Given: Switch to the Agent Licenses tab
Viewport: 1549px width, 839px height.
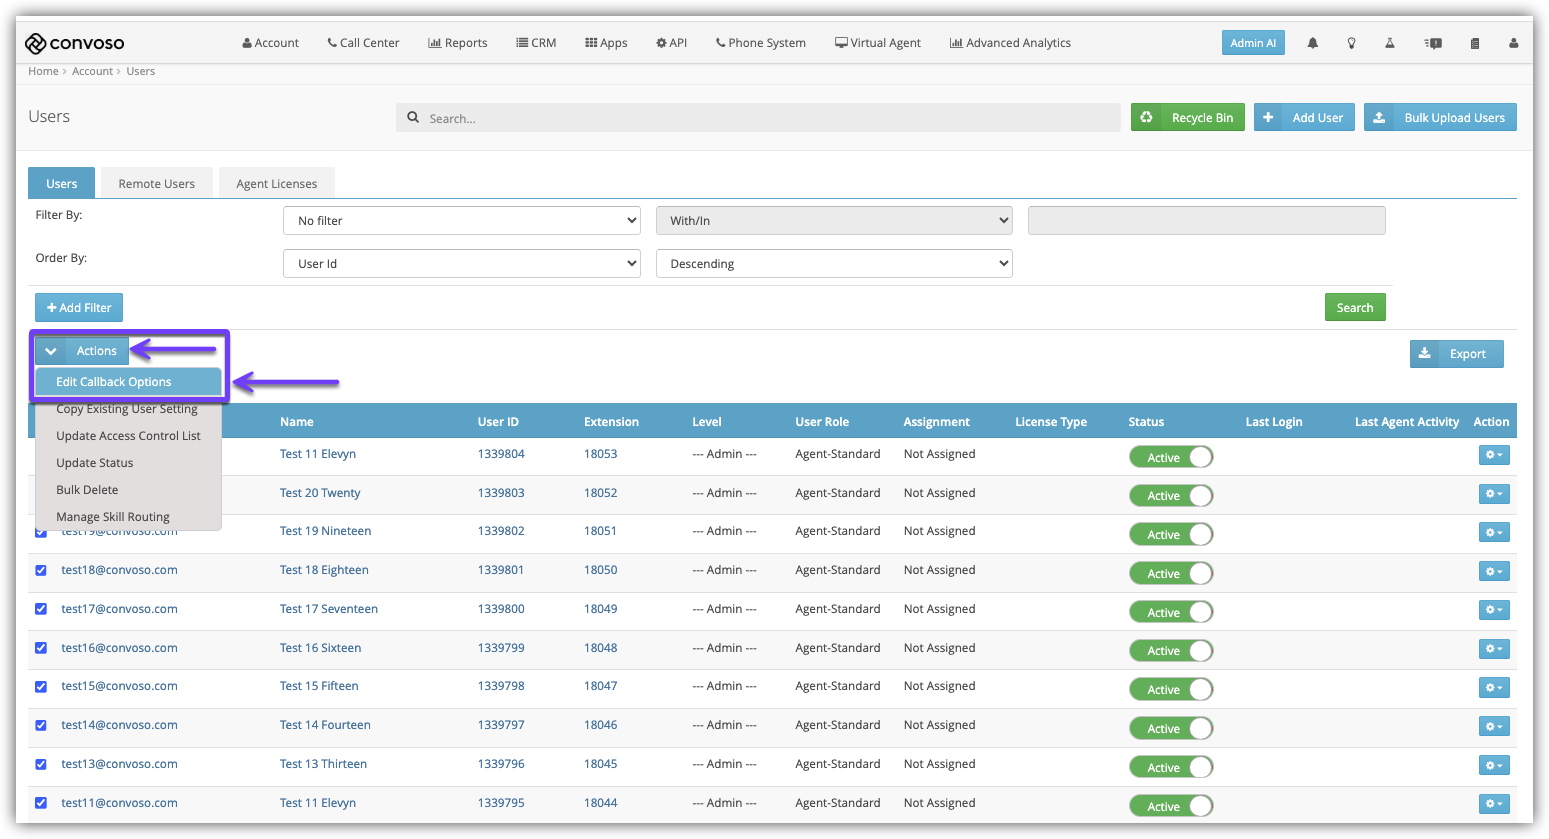Looking at the screenshot, I should click(x=277, y=184).
